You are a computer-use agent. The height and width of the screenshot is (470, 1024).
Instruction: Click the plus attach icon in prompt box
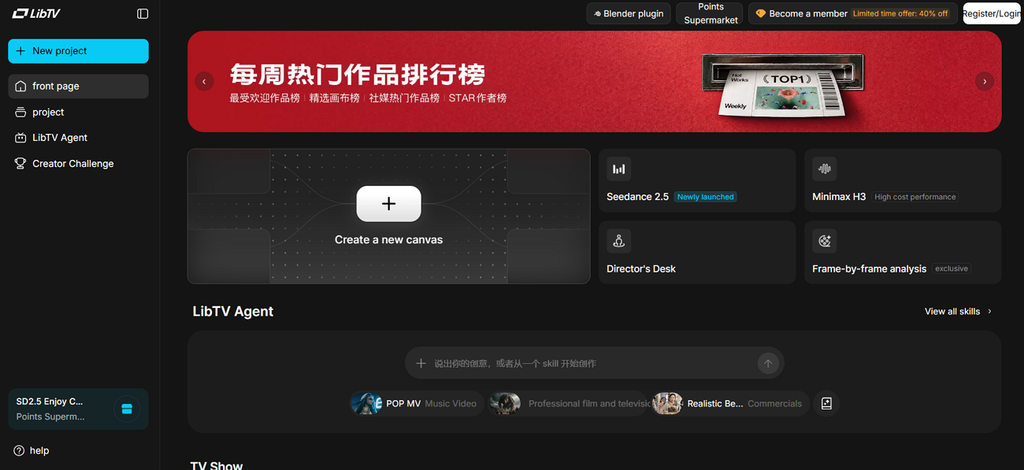[421, 364]
